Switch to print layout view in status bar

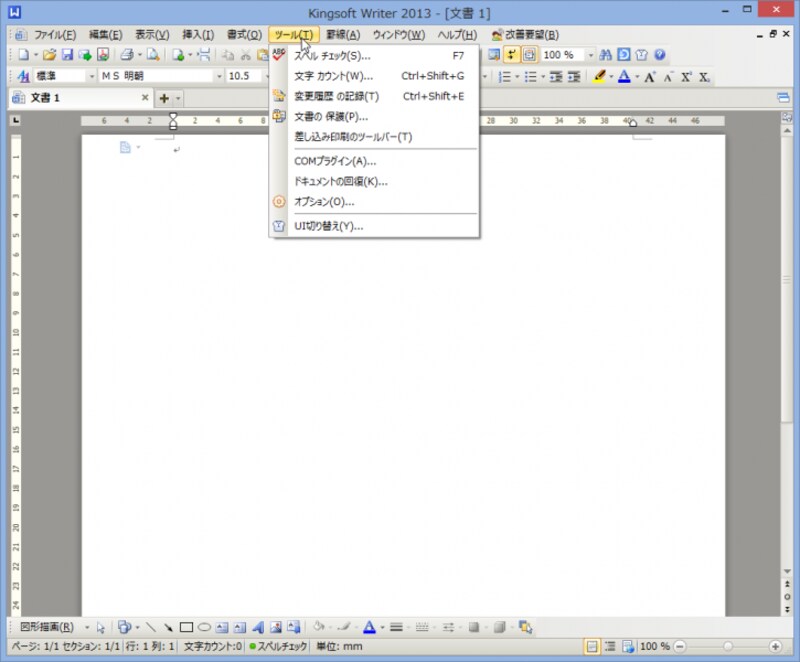(x=593, y=647)
